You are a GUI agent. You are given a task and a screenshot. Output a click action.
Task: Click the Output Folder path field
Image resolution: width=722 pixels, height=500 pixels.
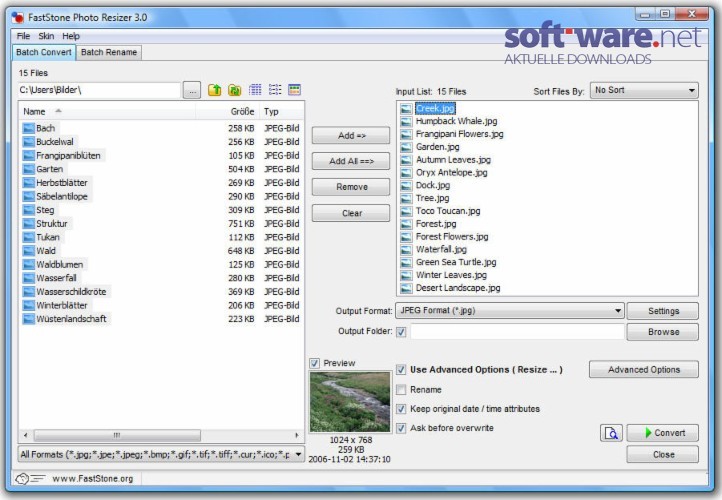pos(517,332)
